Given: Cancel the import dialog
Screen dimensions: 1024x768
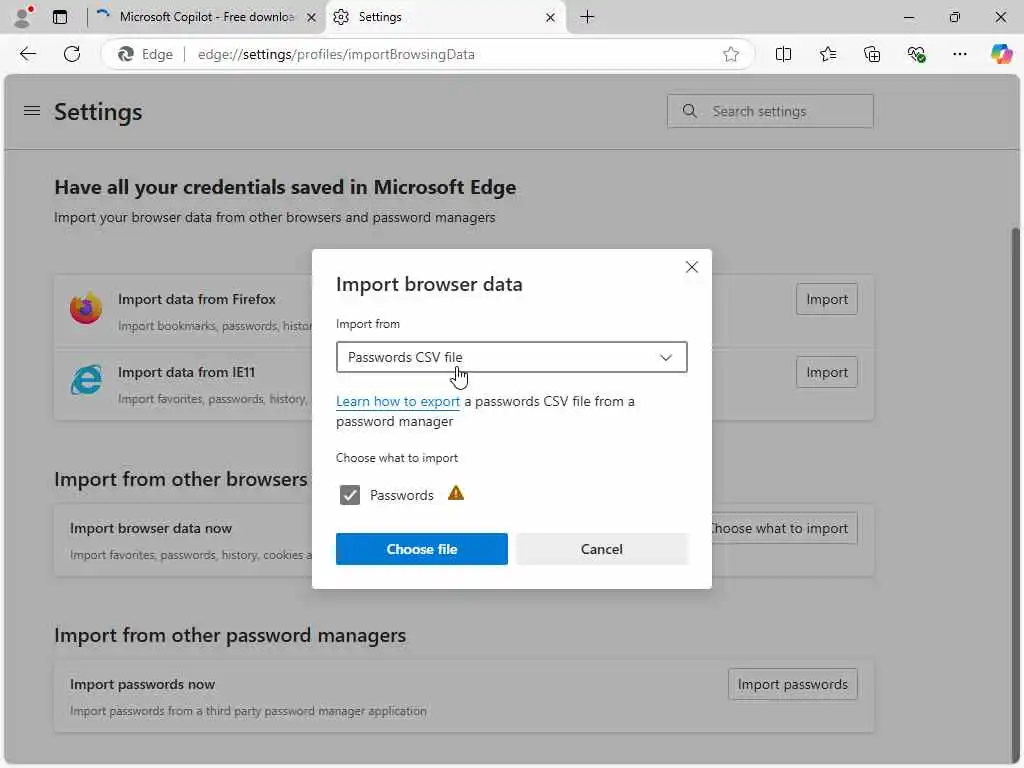Looking at the screenshot, I should click(x=602, y=549).
